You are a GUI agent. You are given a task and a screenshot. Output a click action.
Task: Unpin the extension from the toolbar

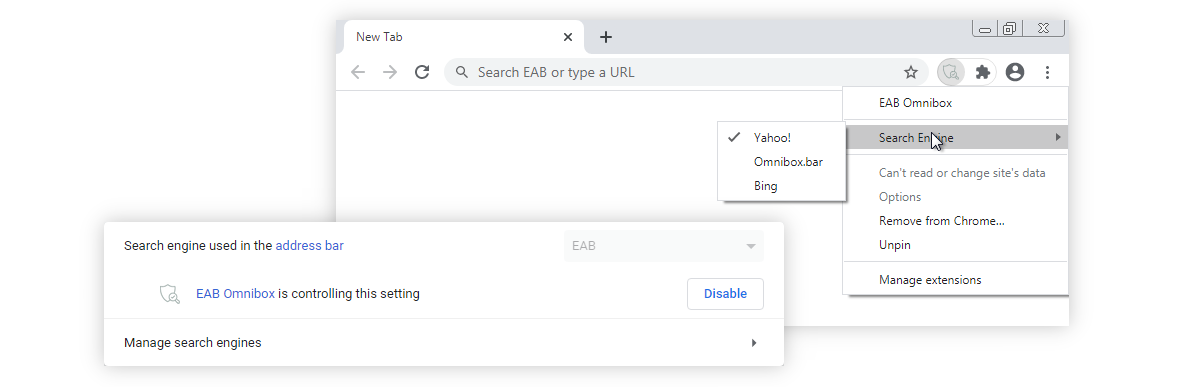pyautogui.click(x=955, y=245)
